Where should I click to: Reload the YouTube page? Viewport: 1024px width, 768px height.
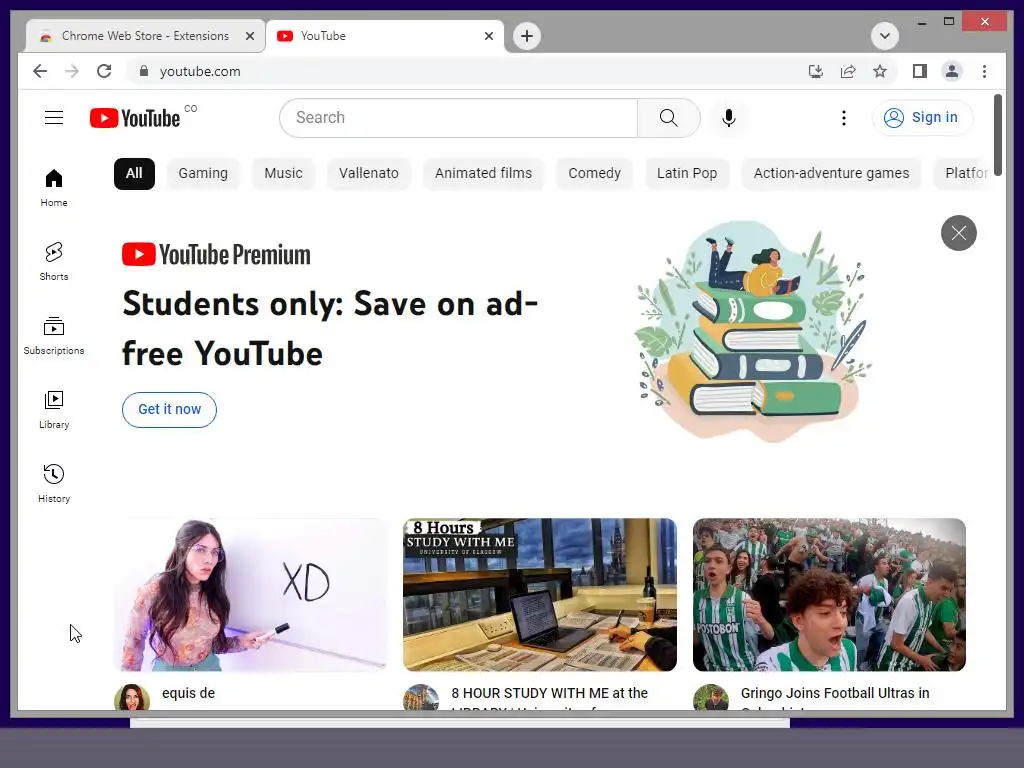coord(104,71)
